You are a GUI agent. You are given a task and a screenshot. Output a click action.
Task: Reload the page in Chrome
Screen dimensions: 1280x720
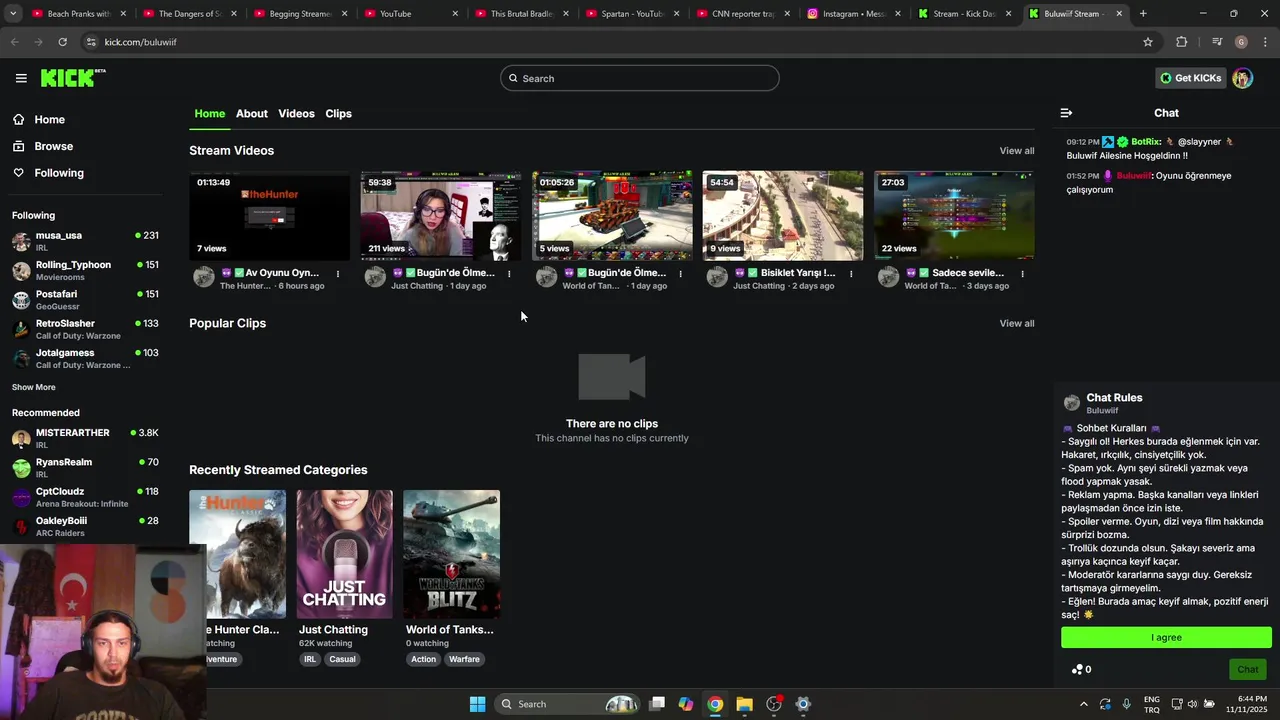tap(62, 42)
